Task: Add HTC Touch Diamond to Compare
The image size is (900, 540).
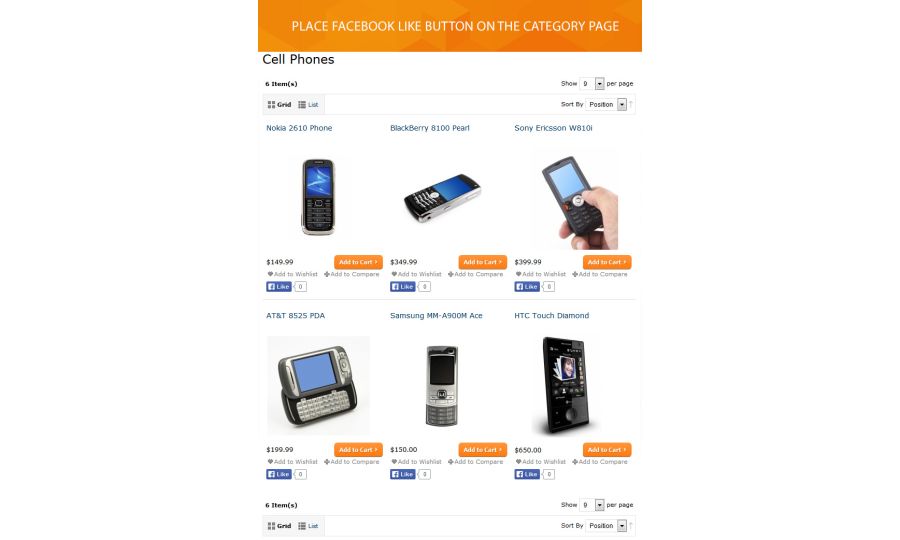Action: (600, 461)
